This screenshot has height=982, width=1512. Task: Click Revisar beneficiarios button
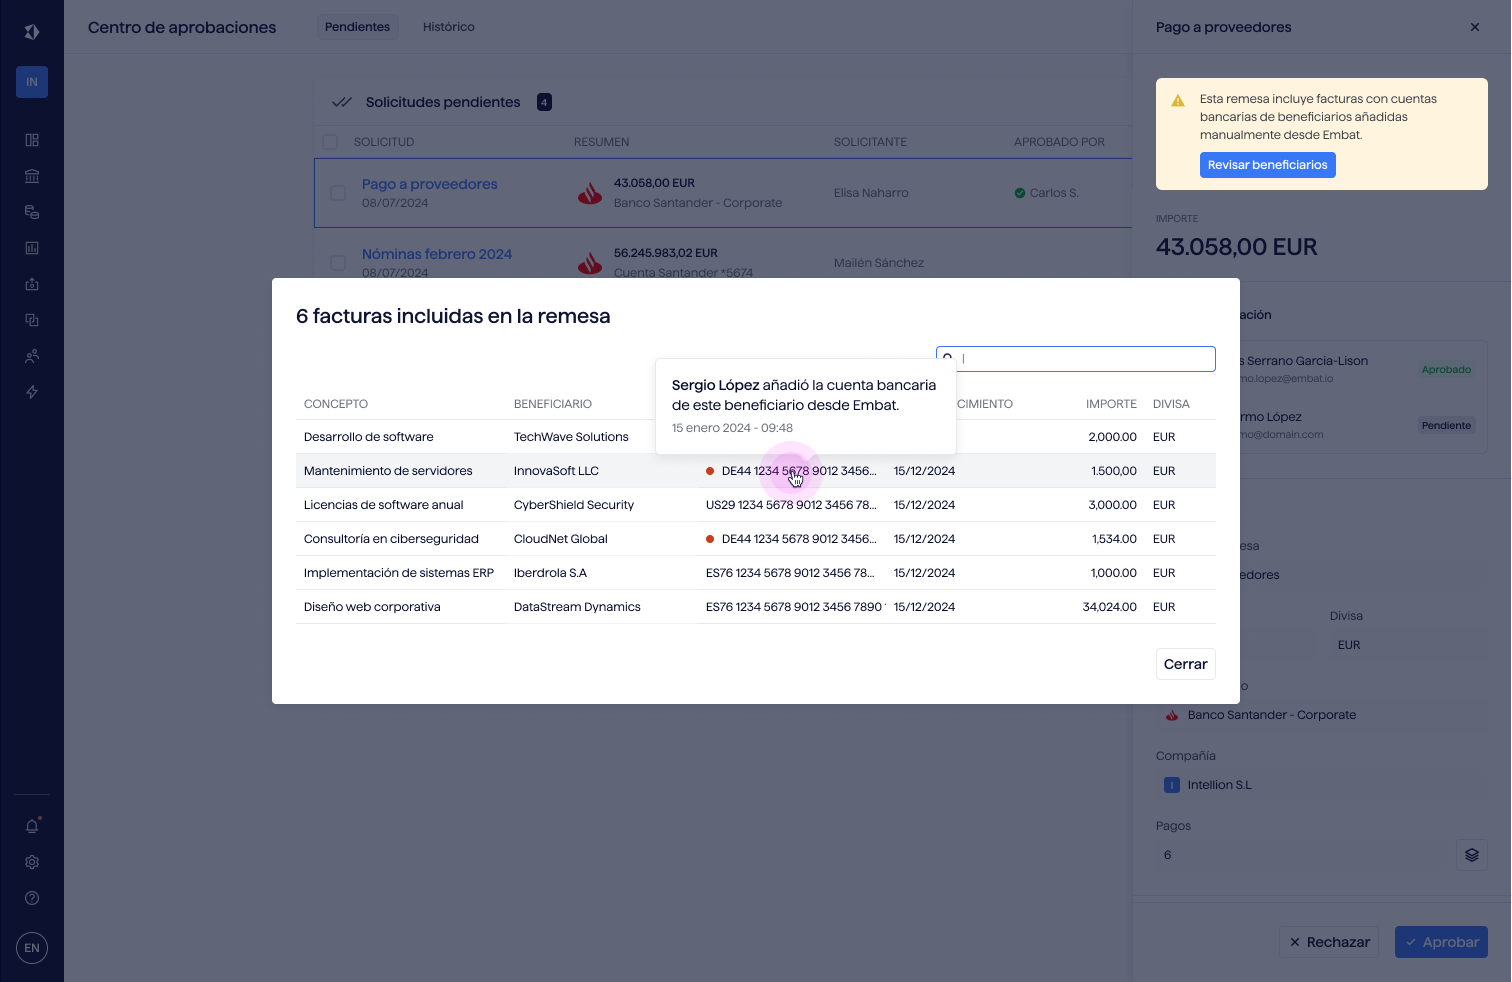[1267, 165]
